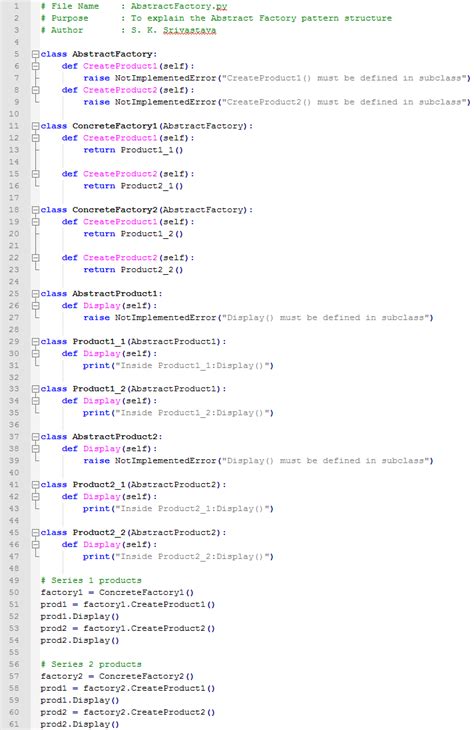Viewport: 474px width, 730px height.
Task: Click line number 61 in the gutter
Action: coord(14,724)
